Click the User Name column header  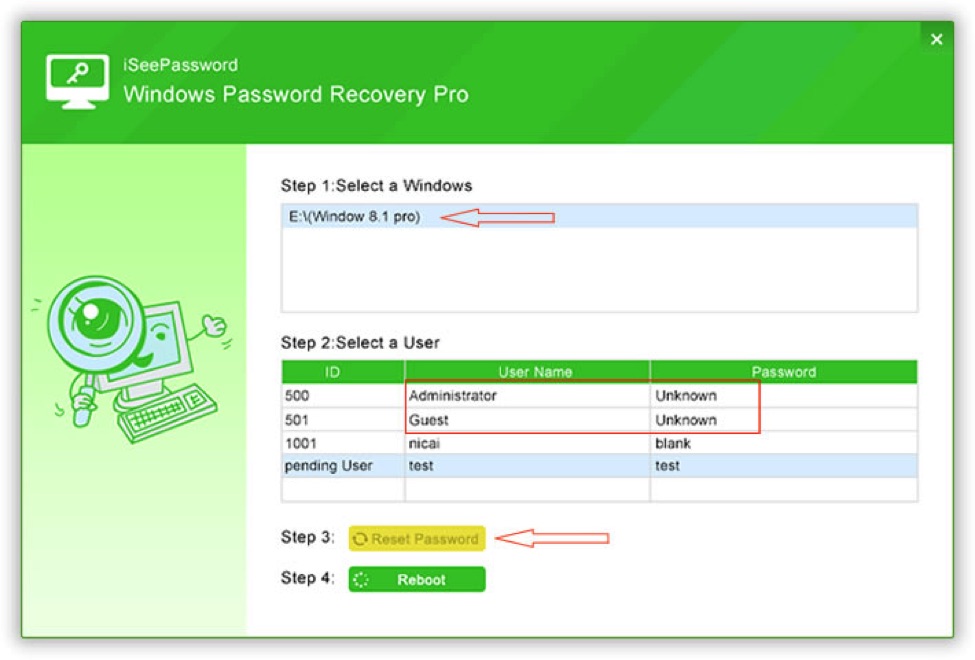[527, 372]
